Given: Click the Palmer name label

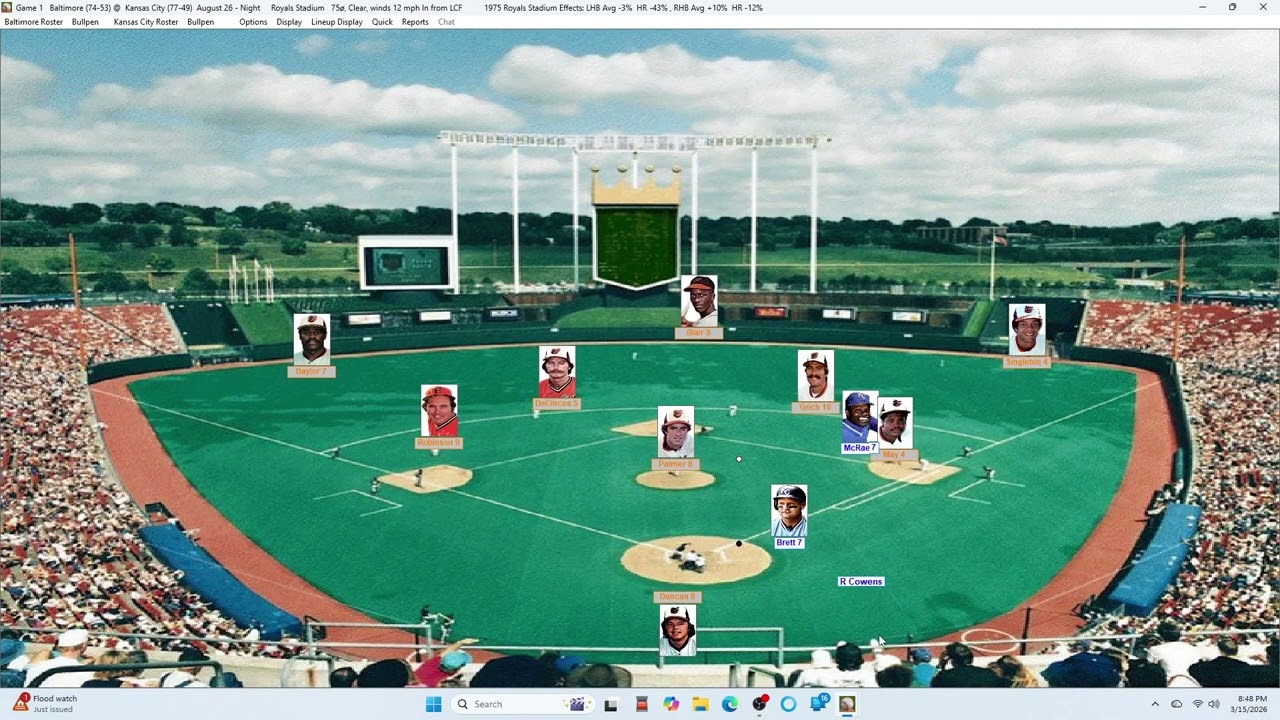Looking at the screenshot, I should coord(676,464).
